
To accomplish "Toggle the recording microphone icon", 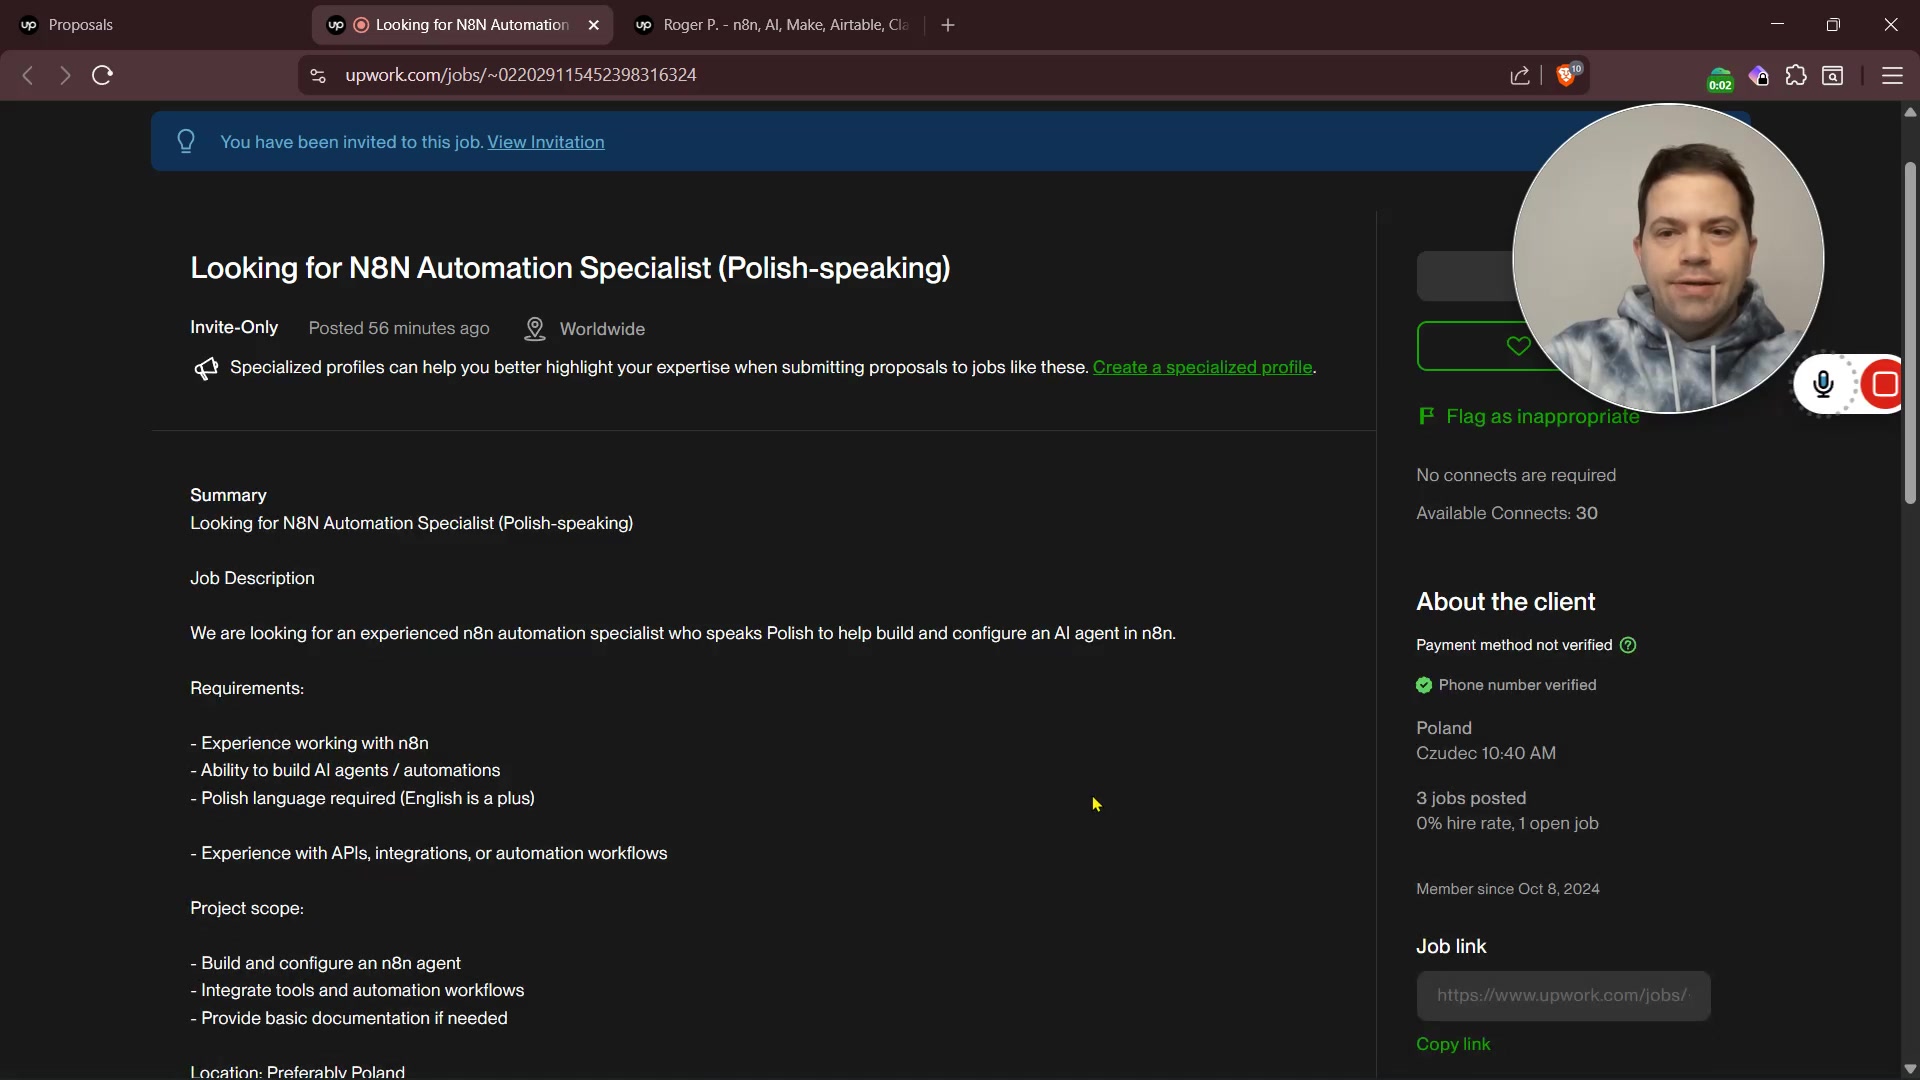I will (x=1823, y=385).
